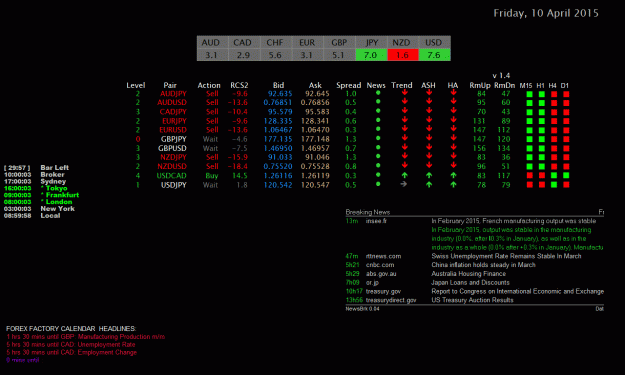625x375 pixels.
Task: Click the ASH down arrow in GBPUSD row
Action: pyautogui.click(x=429, y=147)
